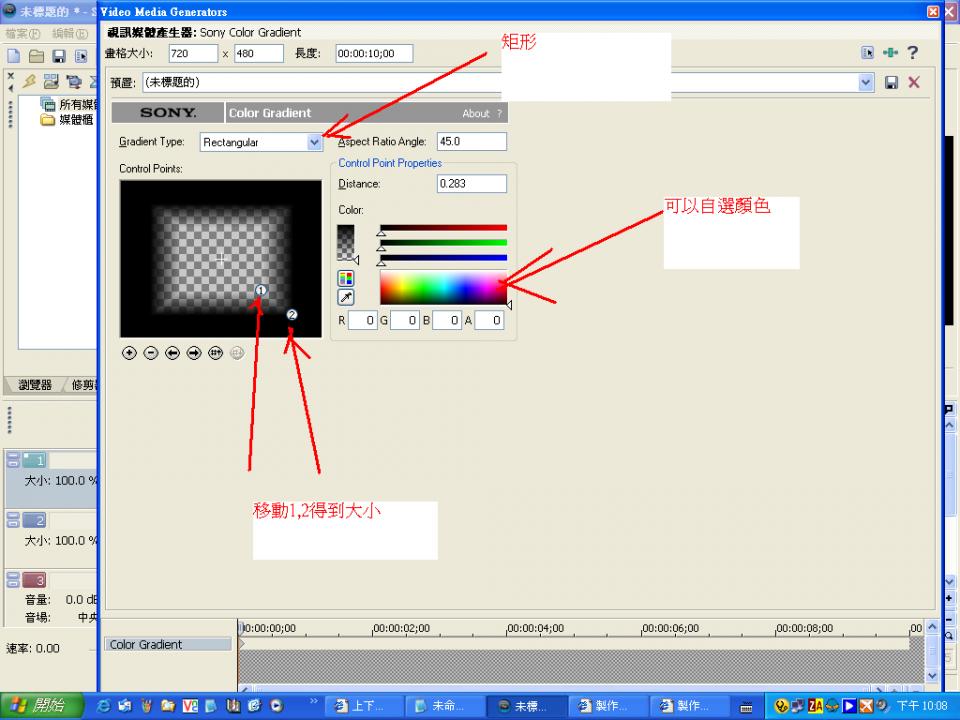Click the Save preset disk icon
Image resolution: width=960 pixels, height=720 pixels.
[x=891, y=83]
